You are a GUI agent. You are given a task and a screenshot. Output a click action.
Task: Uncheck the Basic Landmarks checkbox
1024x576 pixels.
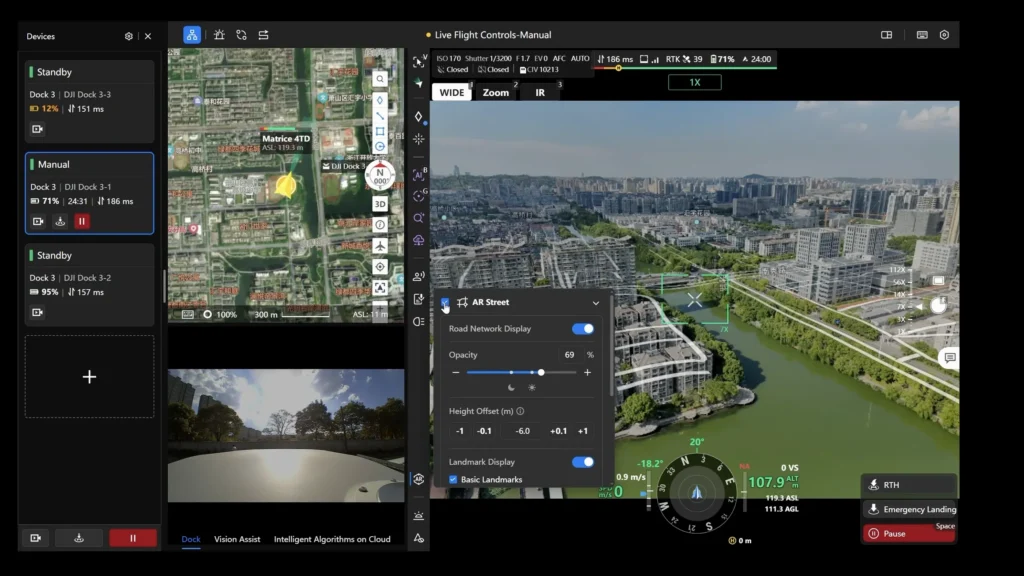tap(453, 480)
